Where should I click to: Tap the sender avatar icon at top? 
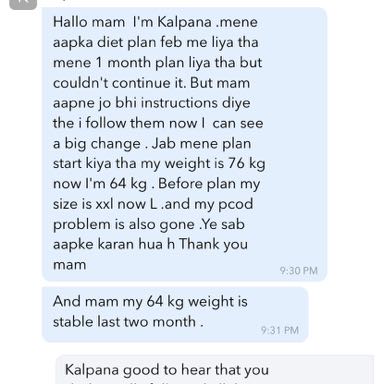(23, 4)
